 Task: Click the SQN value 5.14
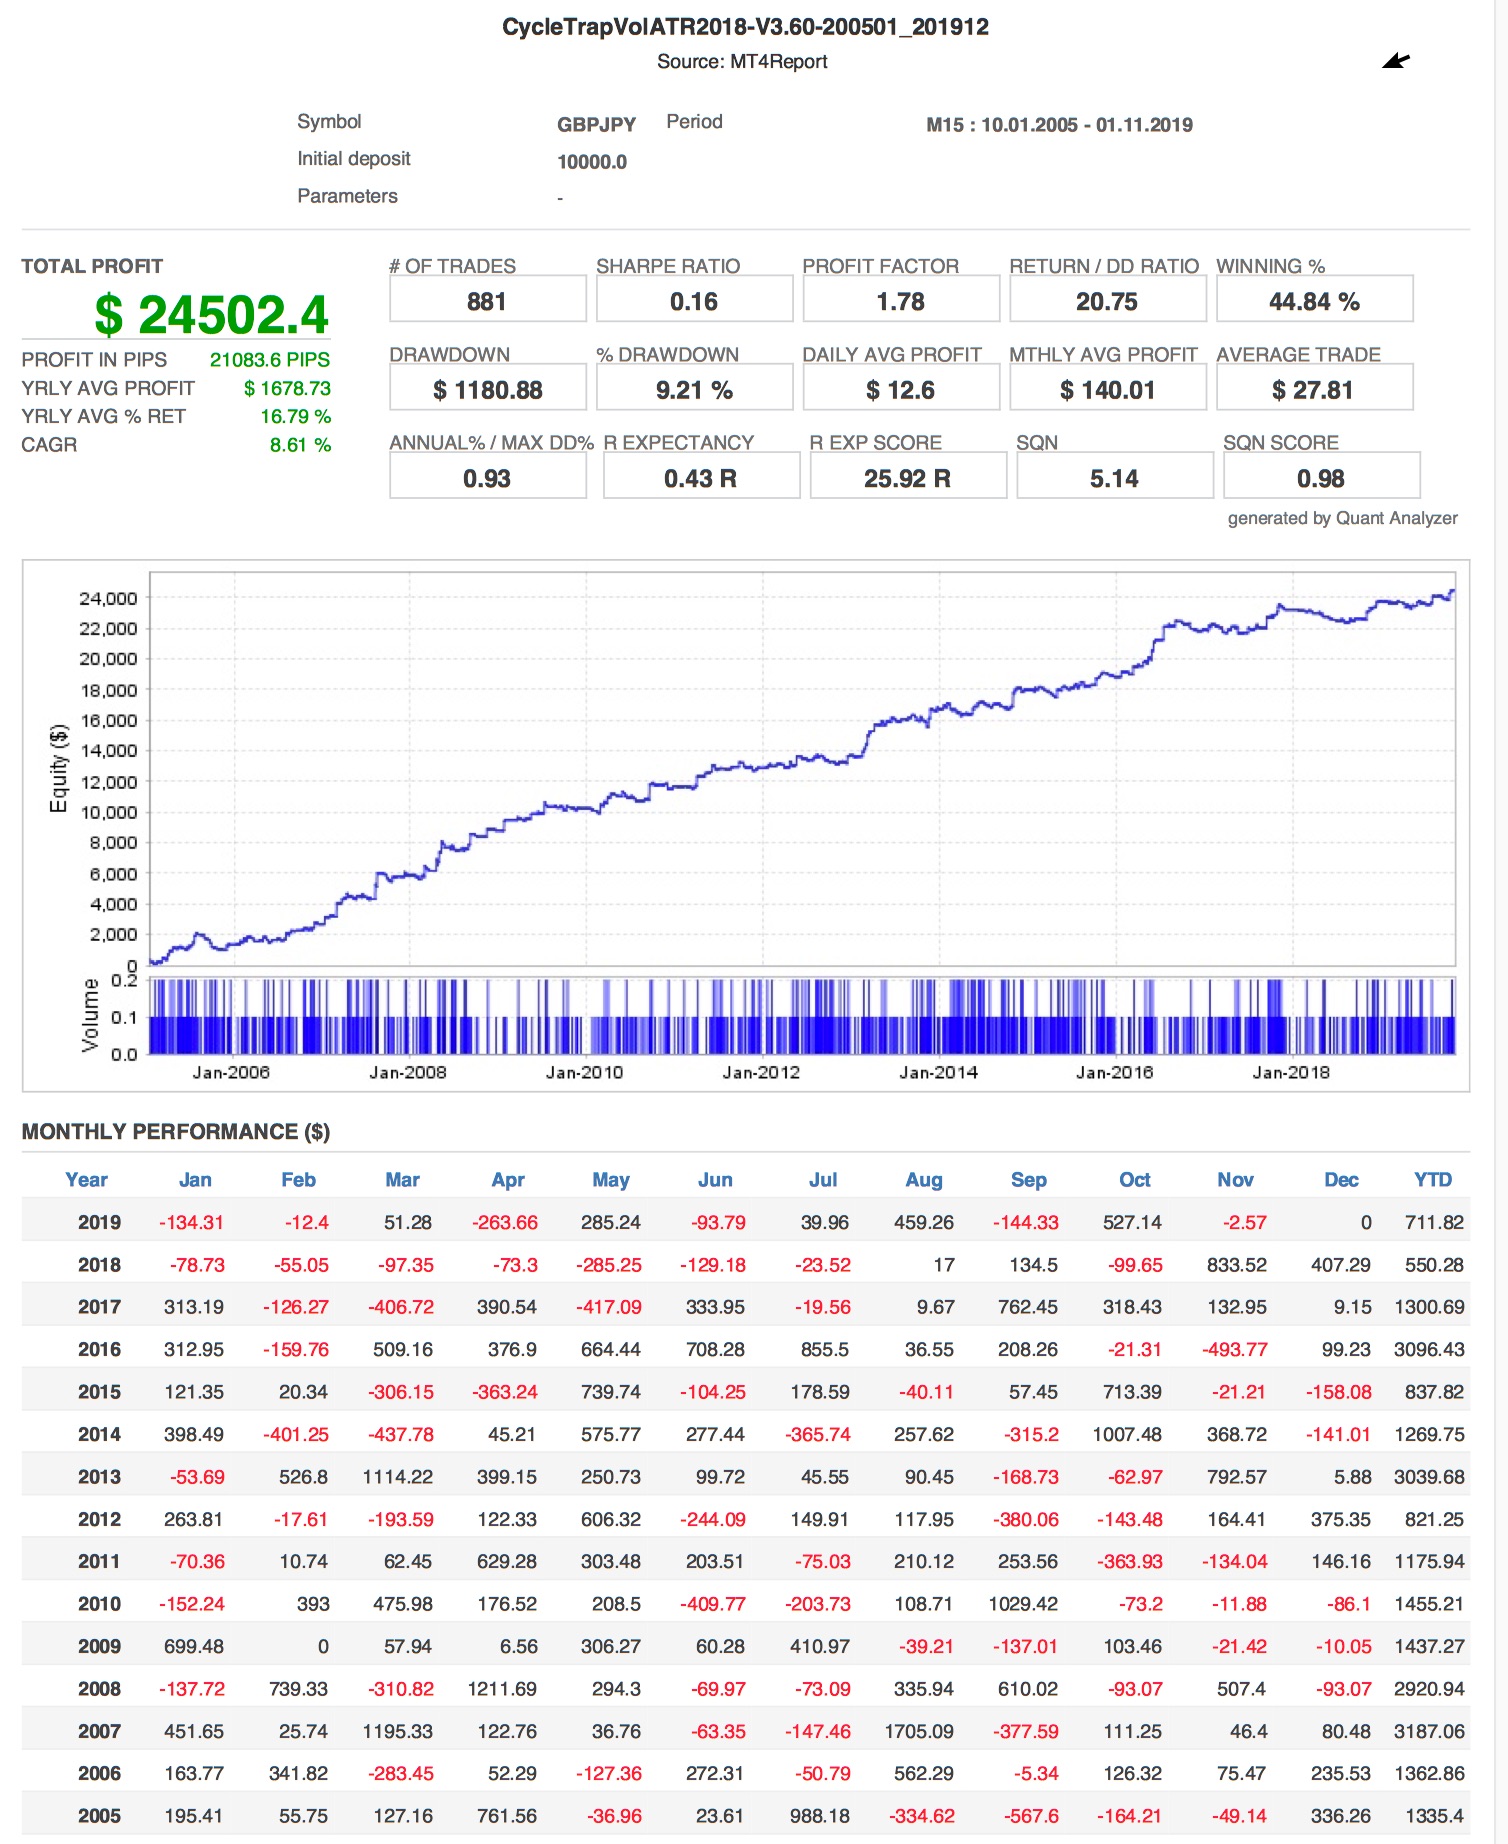coord(1114,478)
